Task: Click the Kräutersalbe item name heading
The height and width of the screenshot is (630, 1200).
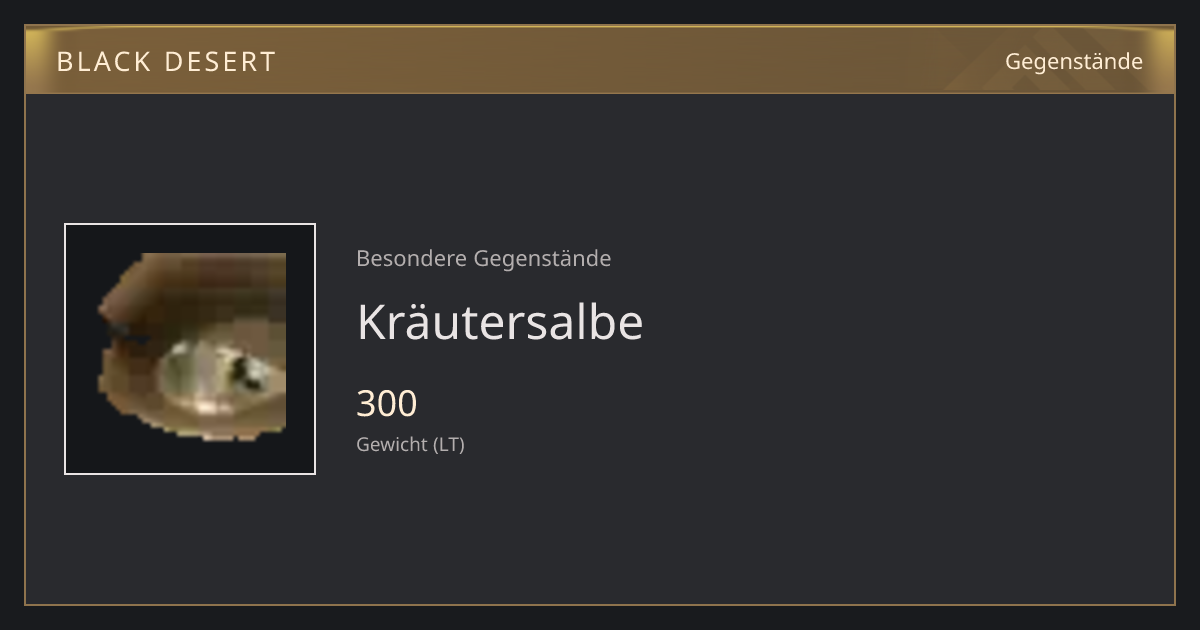Action: (500, 322)
